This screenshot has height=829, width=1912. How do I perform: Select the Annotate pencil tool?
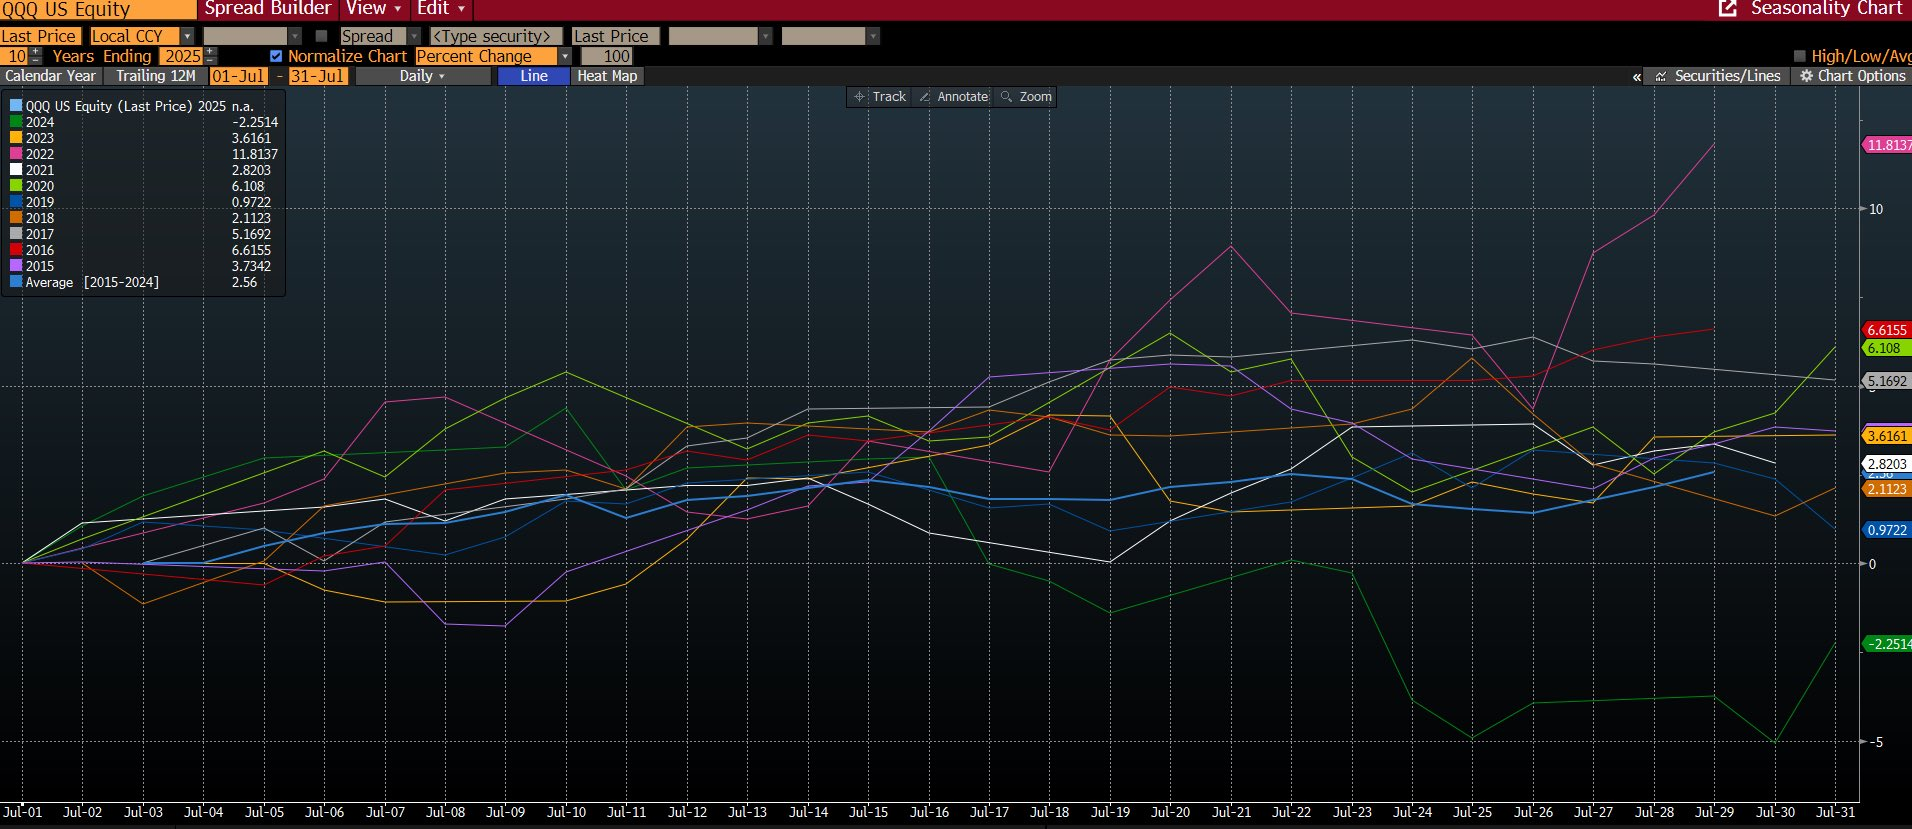tap(925, 97)
